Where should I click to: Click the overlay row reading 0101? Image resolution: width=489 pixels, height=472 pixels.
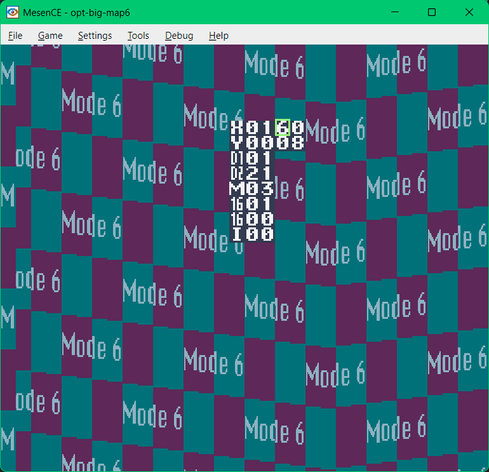click(252, 158)
